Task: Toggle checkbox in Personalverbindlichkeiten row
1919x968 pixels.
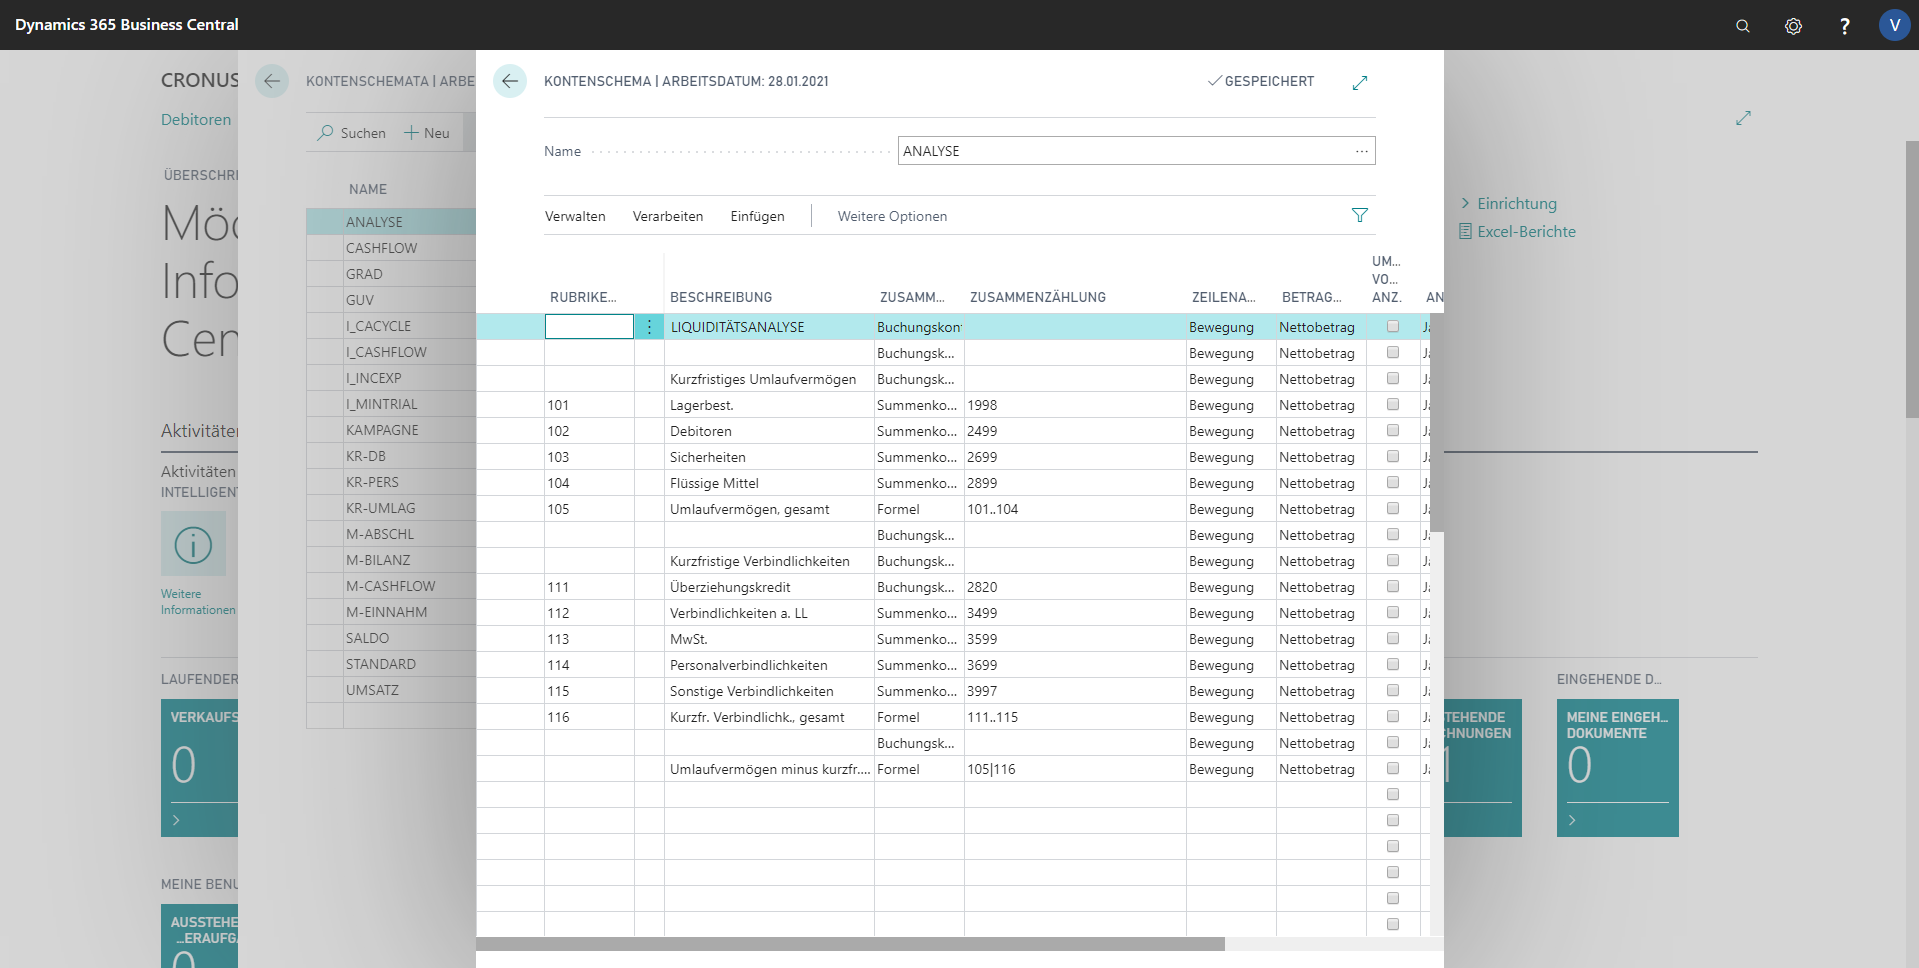Action: [x=1393, y=665]
